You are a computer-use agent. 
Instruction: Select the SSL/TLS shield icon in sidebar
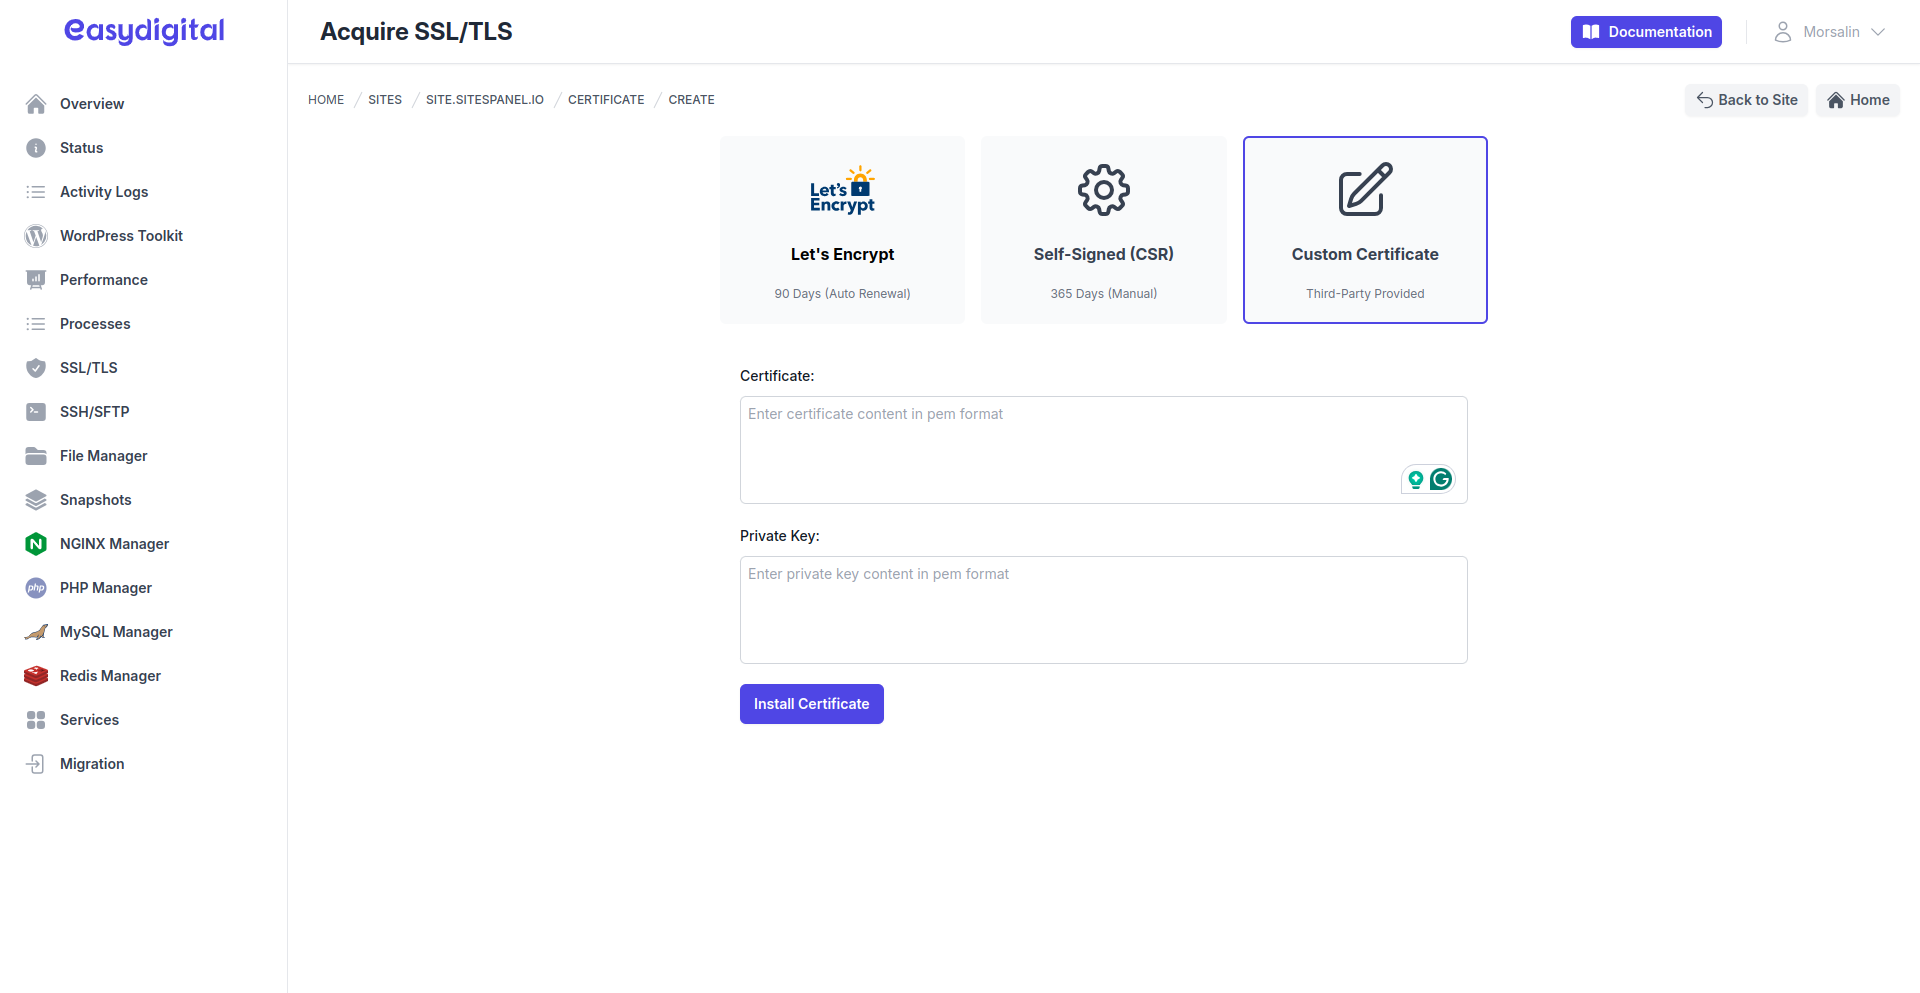(36, 368)
